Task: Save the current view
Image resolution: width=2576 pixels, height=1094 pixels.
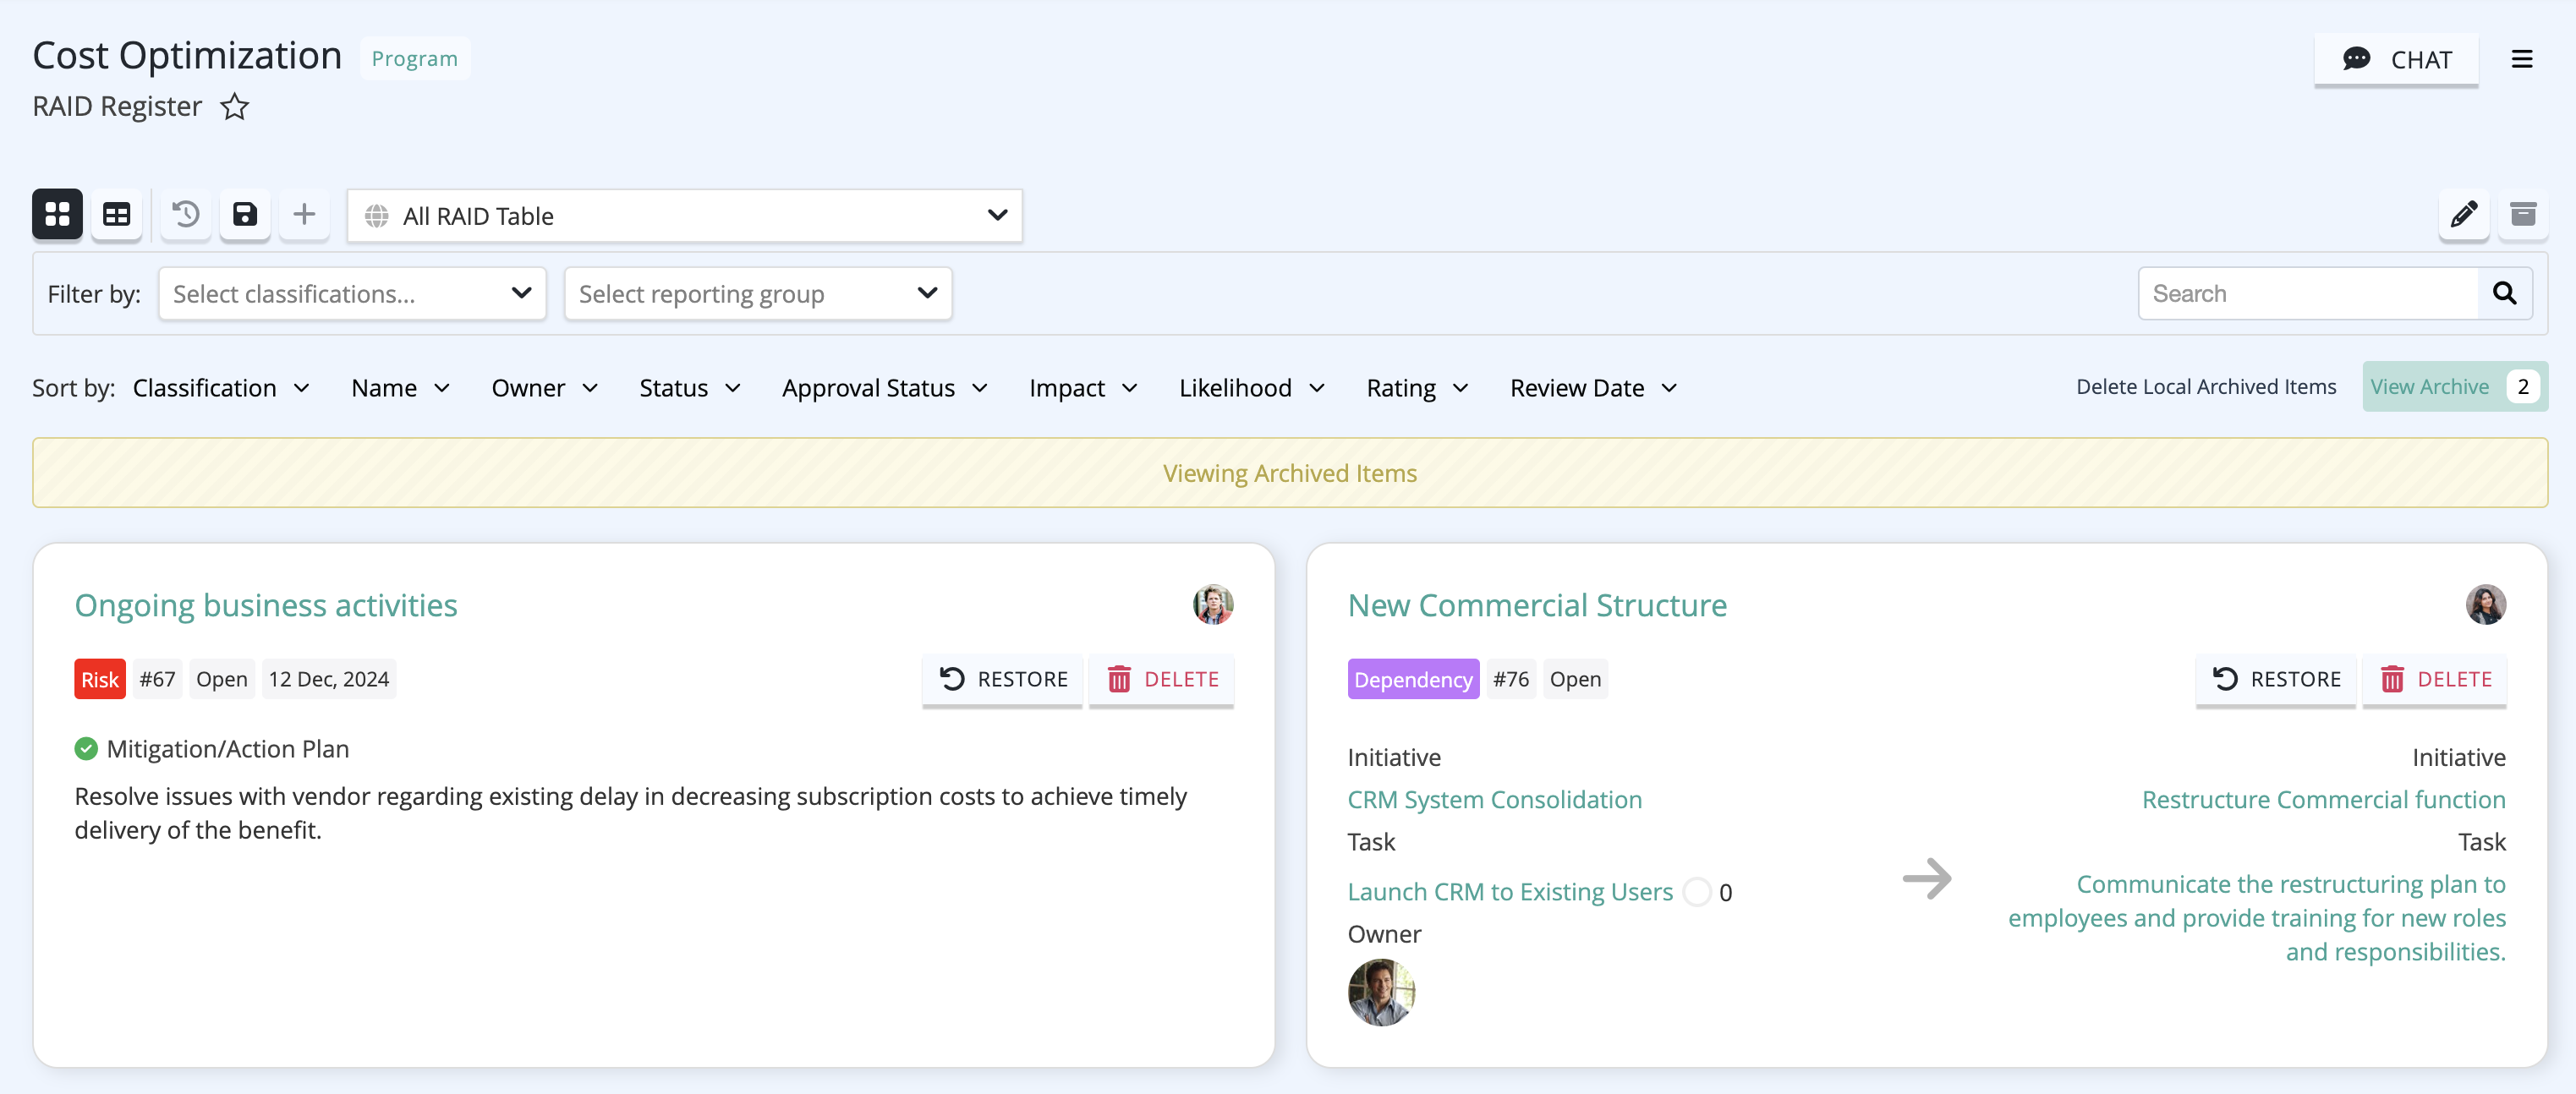Action: pos(245,215)
